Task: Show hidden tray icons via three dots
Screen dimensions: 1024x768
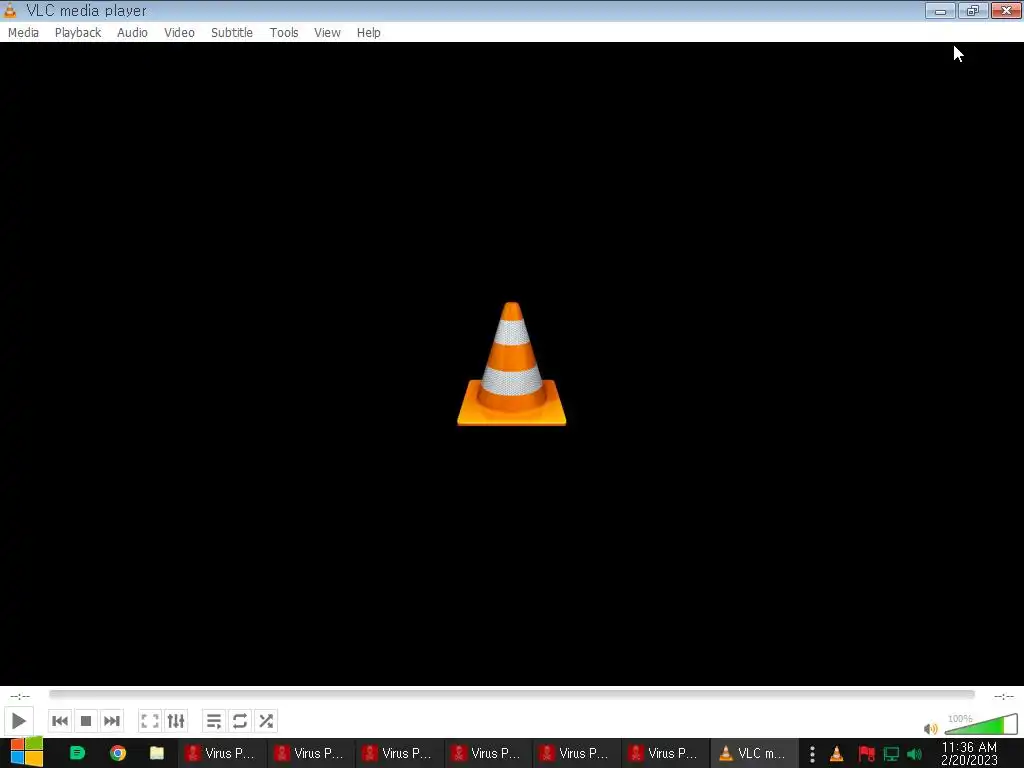Action: [x=812, y=754]
